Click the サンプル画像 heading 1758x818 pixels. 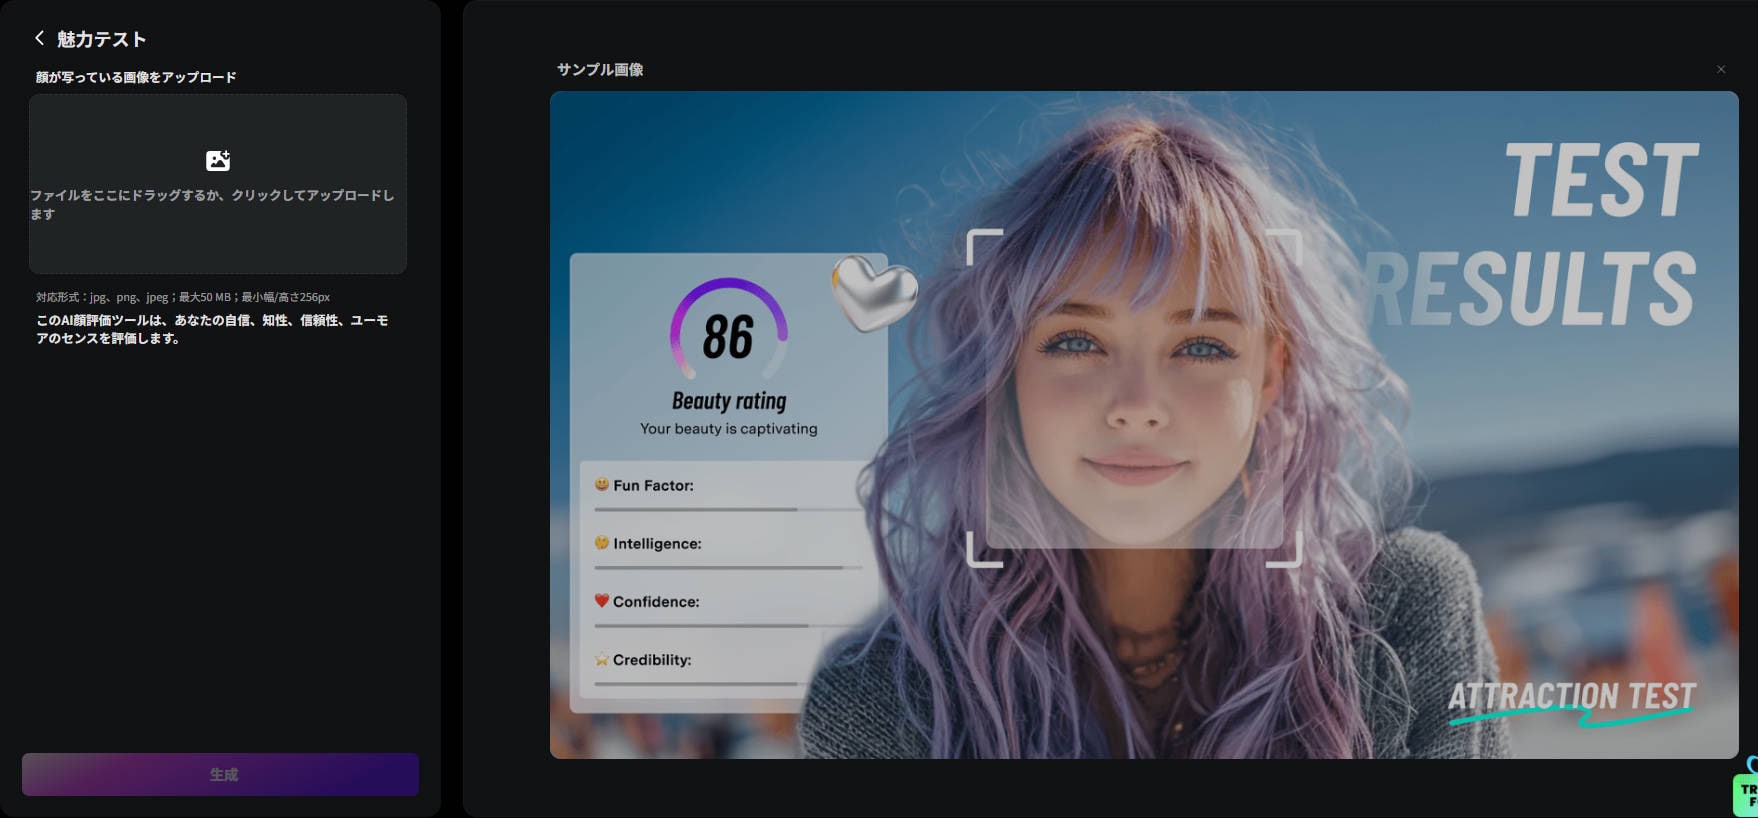(600, 69)
